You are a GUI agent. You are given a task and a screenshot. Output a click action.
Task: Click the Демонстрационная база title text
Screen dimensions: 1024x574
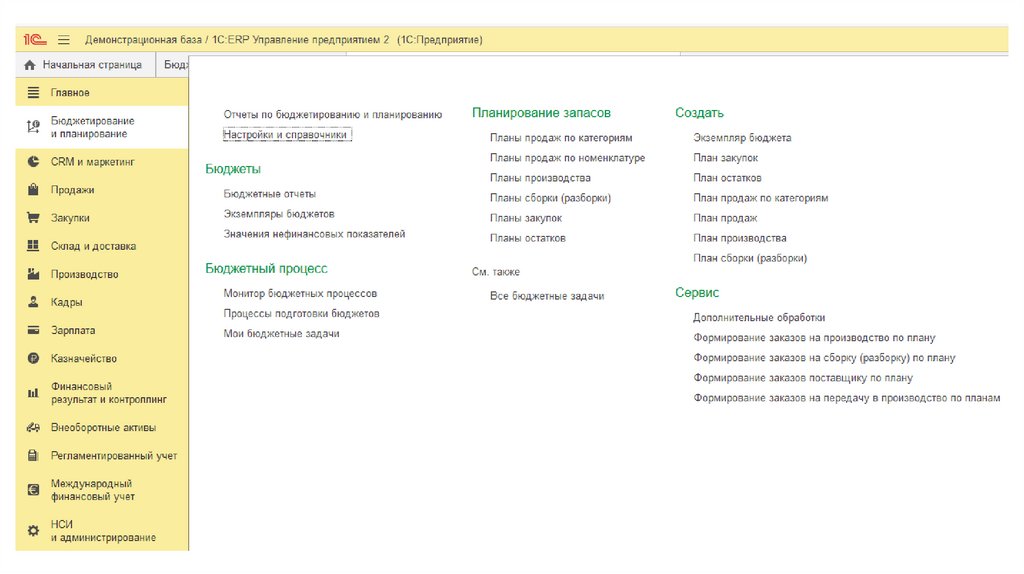pyautogui.click(x=143, y=40)
